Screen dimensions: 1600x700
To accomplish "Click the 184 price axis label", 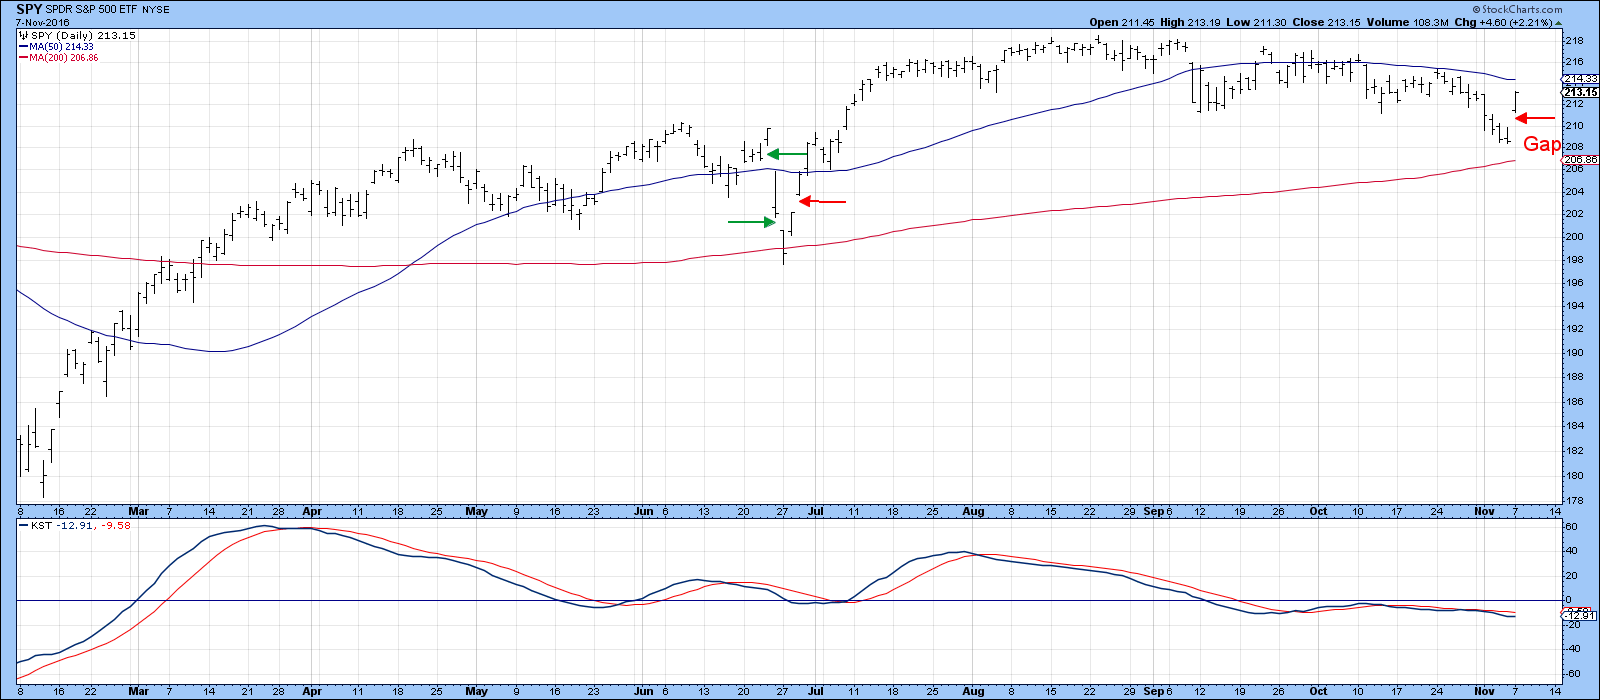I will (1575, 426).
